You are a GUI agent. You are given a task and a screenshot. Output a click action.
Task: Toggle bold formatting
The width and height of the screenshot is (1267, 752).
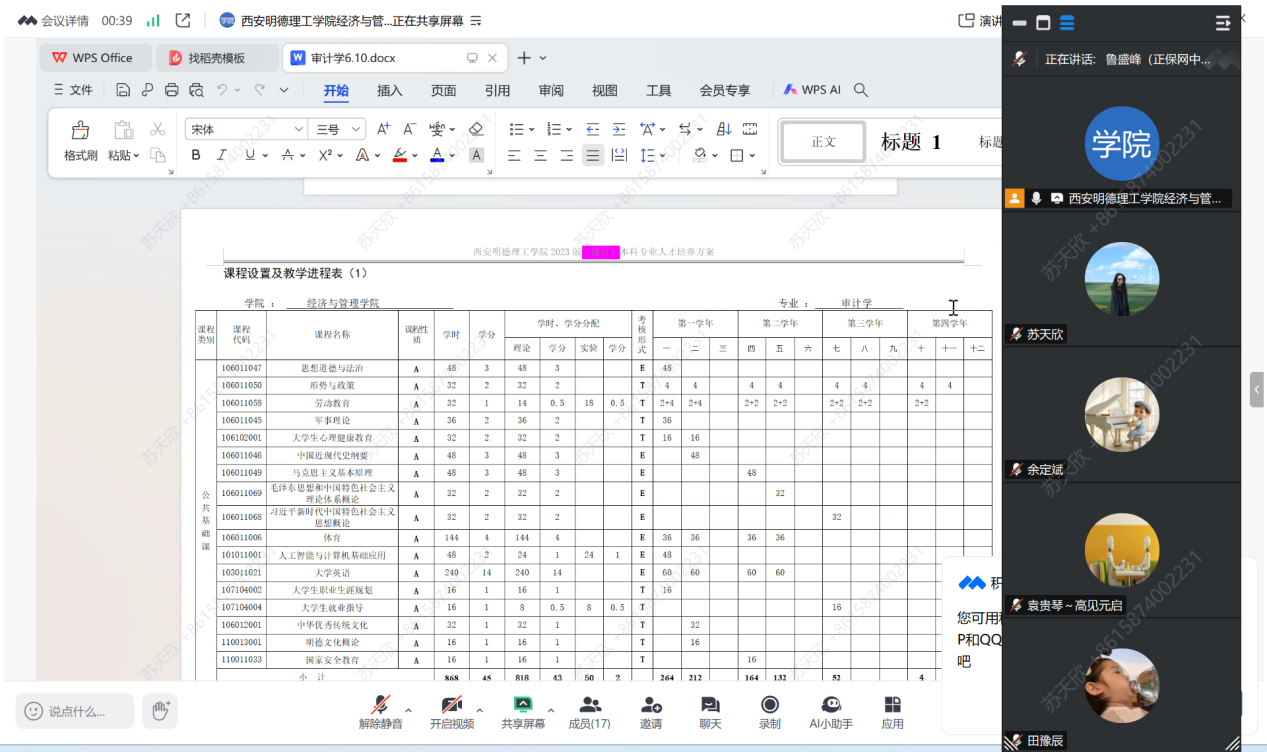pos(196,155)
